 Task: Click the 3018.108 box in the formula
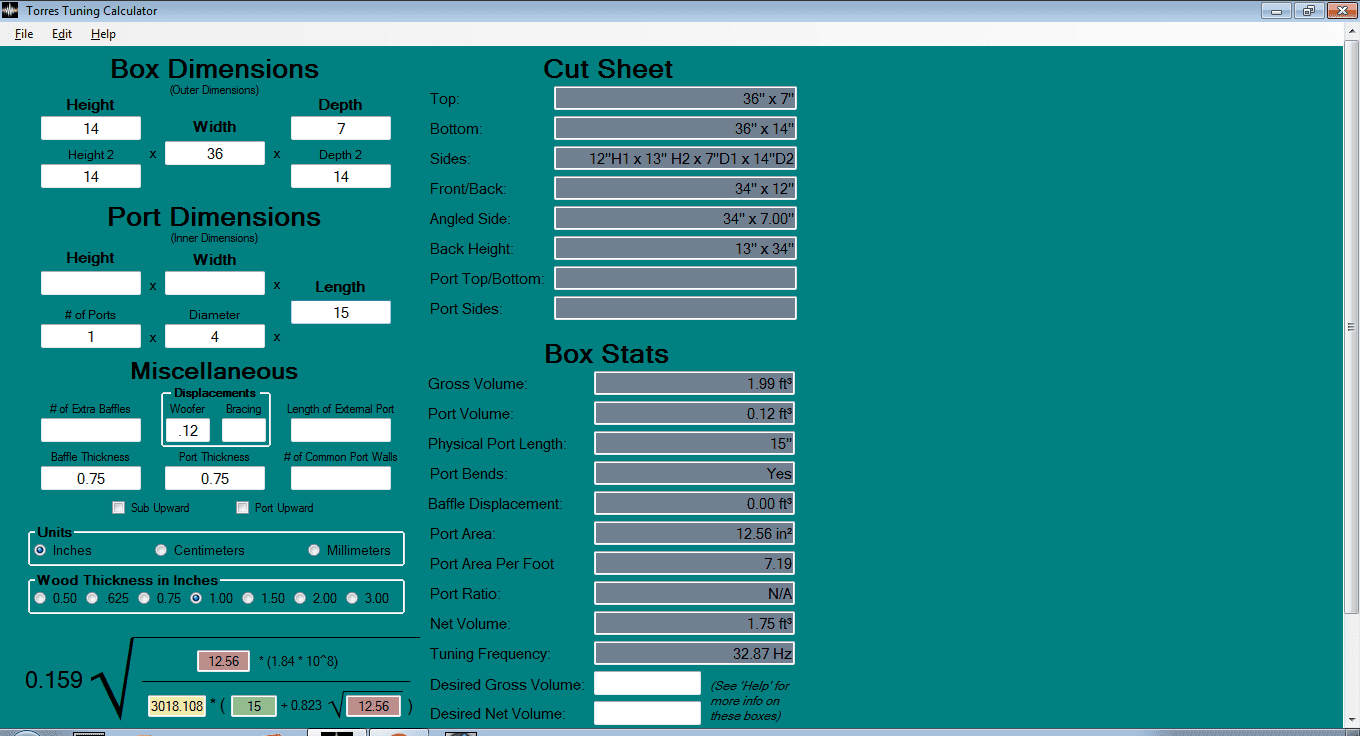(176, 706)
